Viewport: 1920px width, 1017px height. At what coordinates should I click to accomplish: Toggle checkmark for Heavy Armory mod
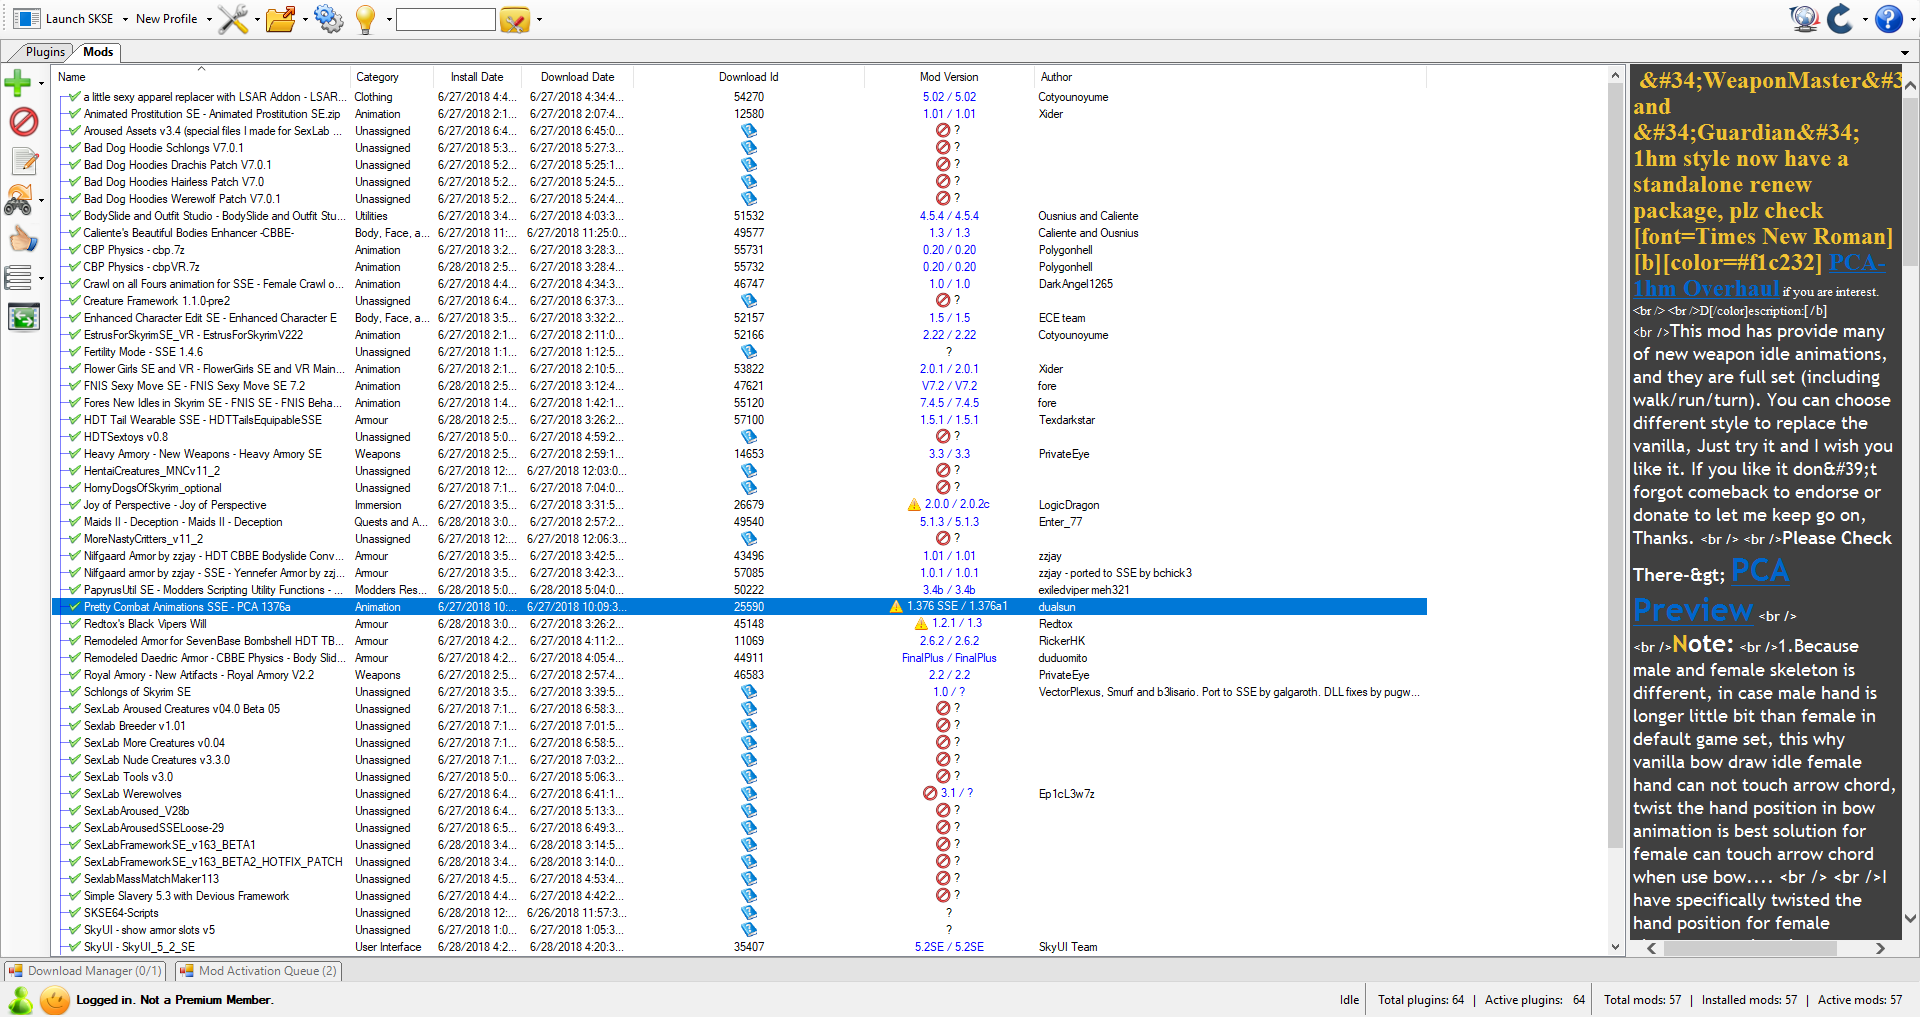tap(74, 454)
